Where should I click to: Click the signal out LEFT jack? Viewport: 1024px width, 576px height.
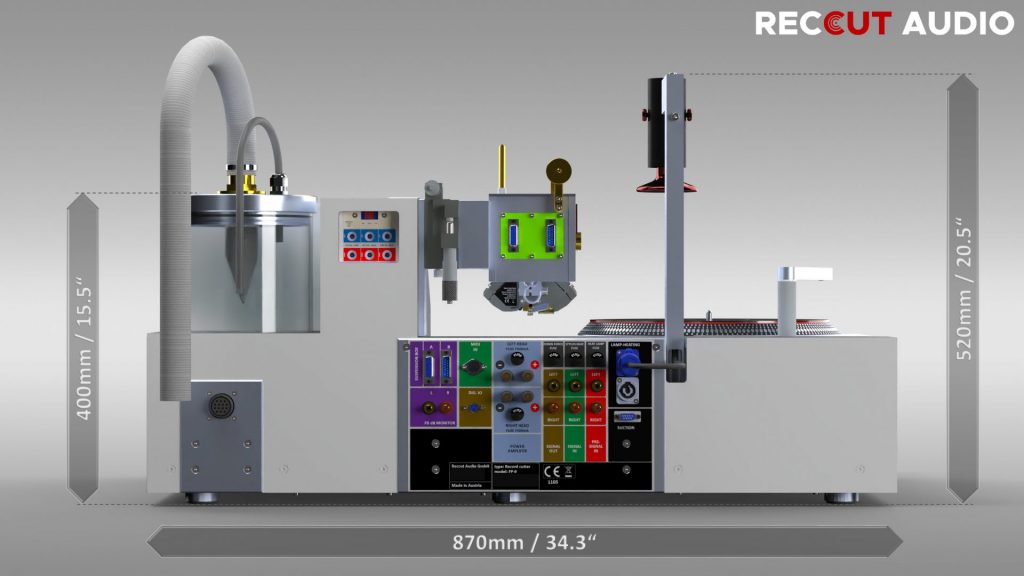click(553, 386)
